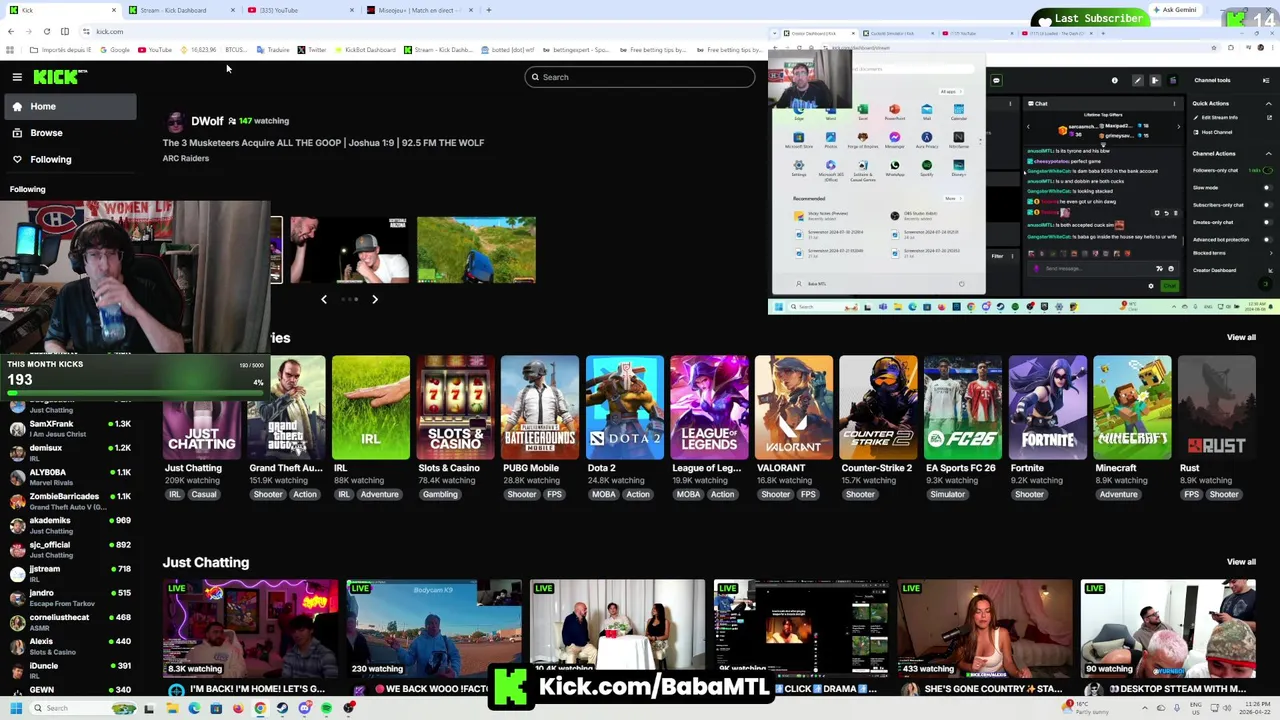Show next featured stream with right arrow

coord(375,299)
